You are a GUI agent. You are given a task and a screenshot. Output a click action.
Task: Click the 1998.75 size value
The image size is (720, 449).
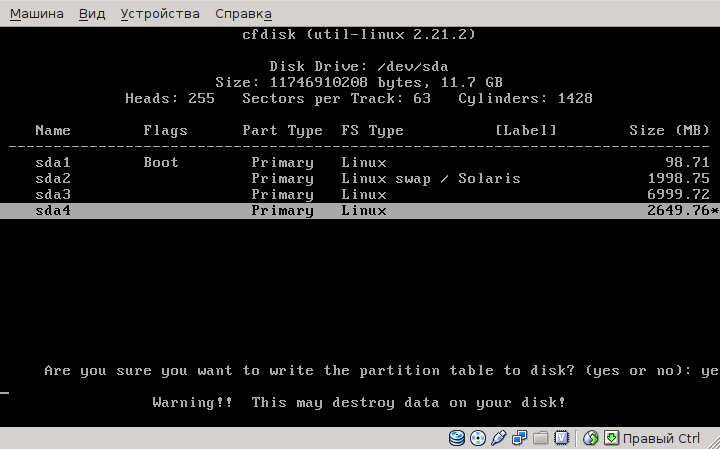tap(679, 179)
